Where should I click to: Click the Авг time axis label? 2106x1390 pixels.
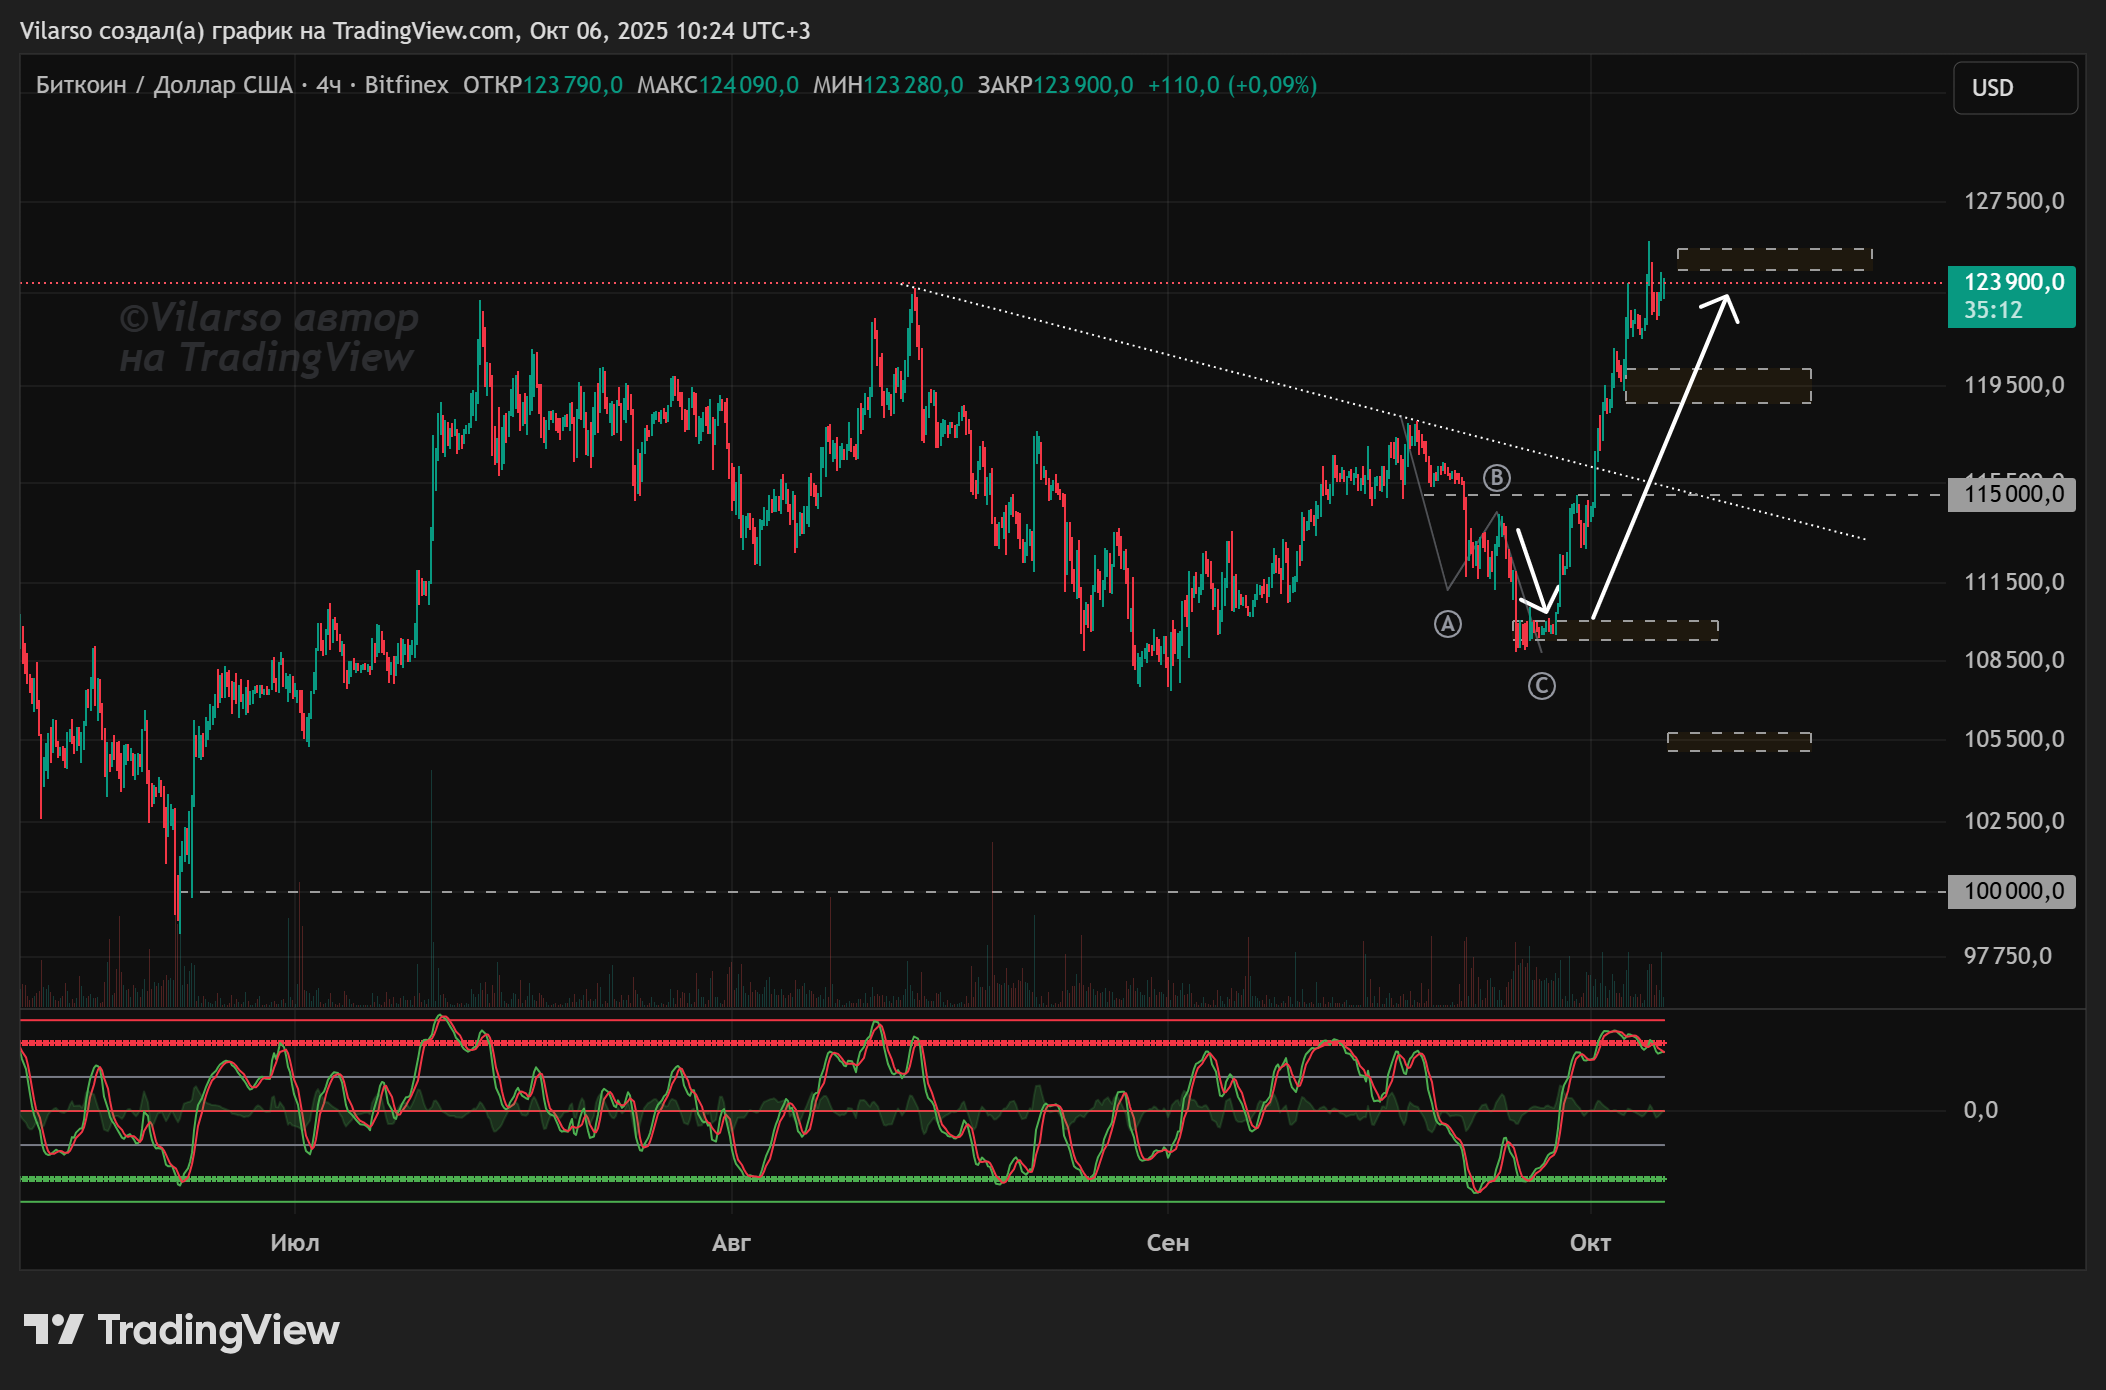pyautogui.click(x=731, y=1243)
